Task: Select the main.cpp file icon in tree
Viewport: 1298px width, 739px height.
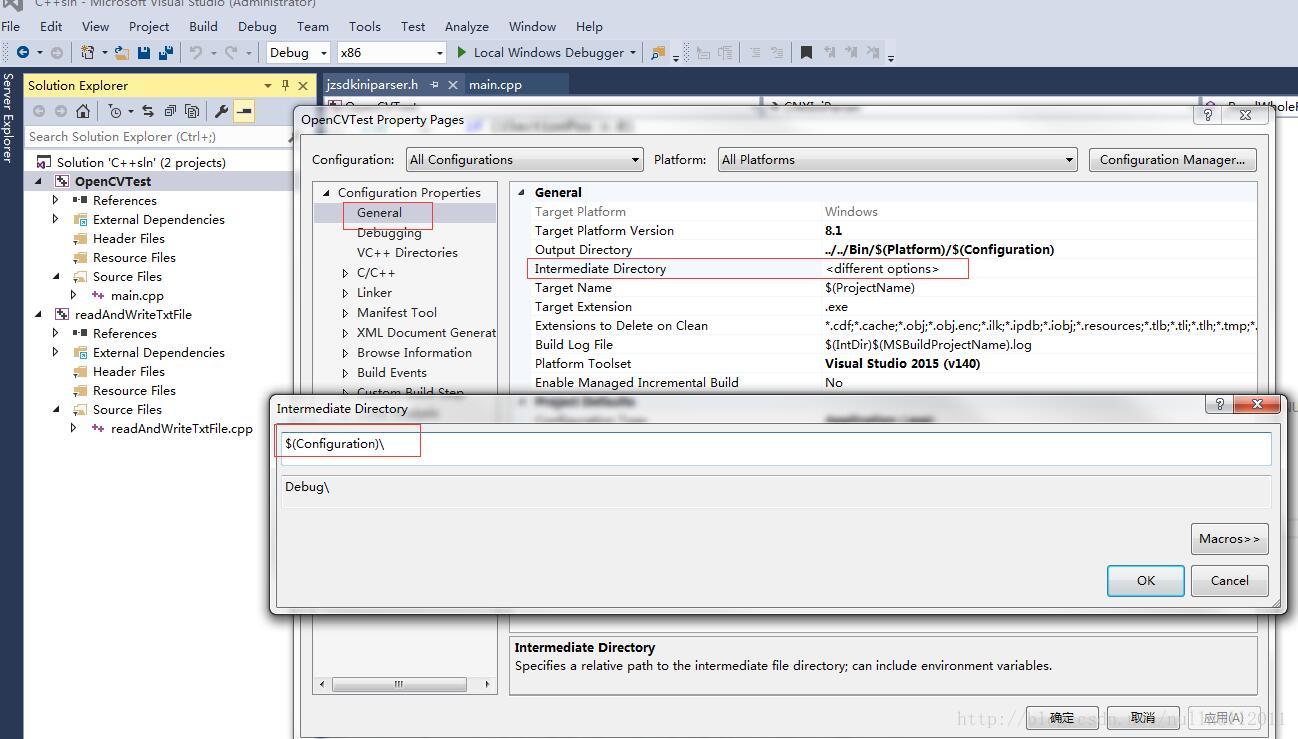Action: click(x=98, y=296)
